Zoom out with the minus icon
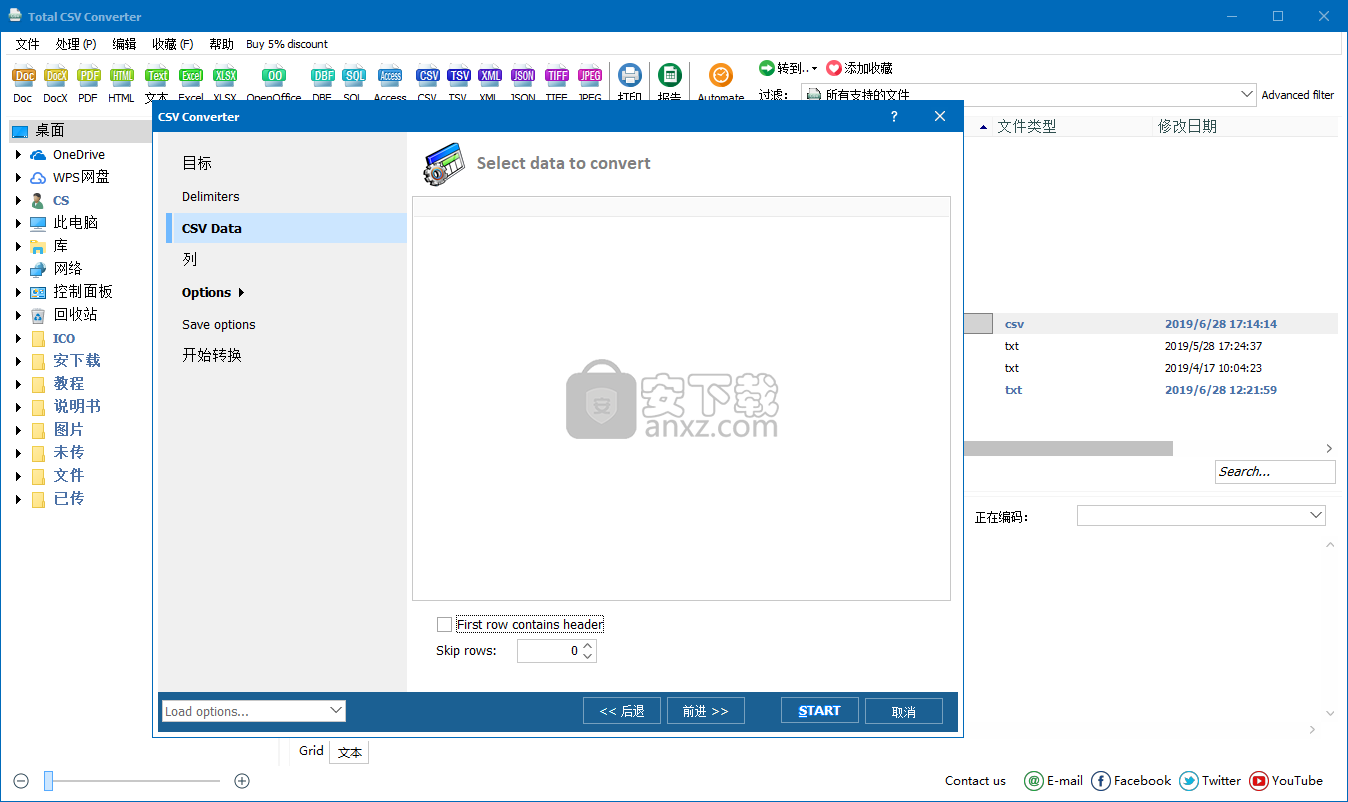Viewport: 1348px width, 802px height. click(21, 781)
